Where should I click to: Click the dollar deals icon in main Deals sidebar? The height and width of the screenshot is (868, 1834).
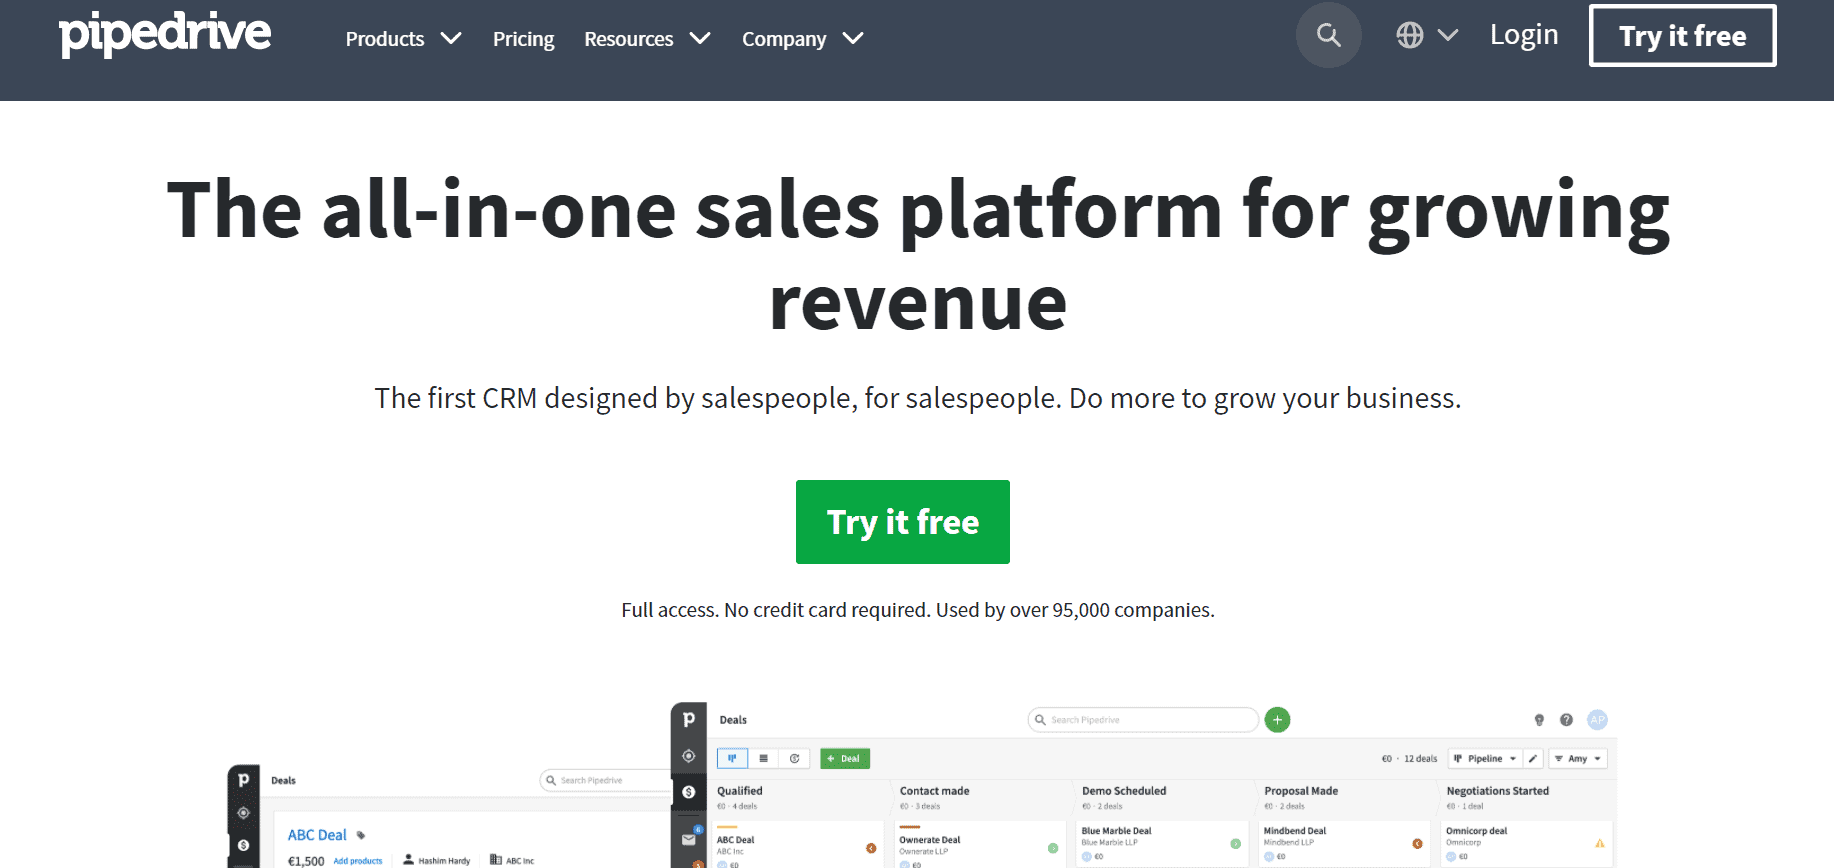pyautogui.click(x=689, y=792)
